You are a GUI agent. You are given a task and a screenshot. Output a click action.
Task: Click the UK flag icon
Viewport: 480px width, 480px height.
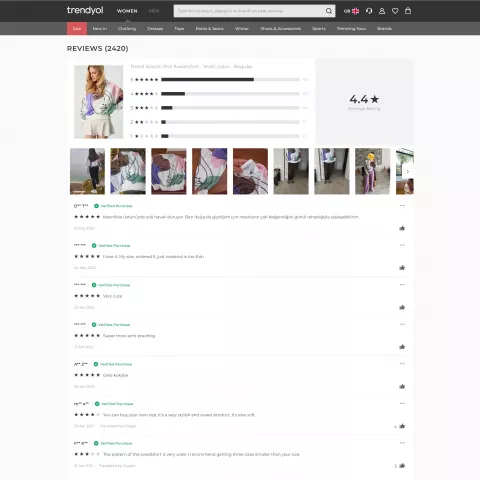[x=356, y=11]
